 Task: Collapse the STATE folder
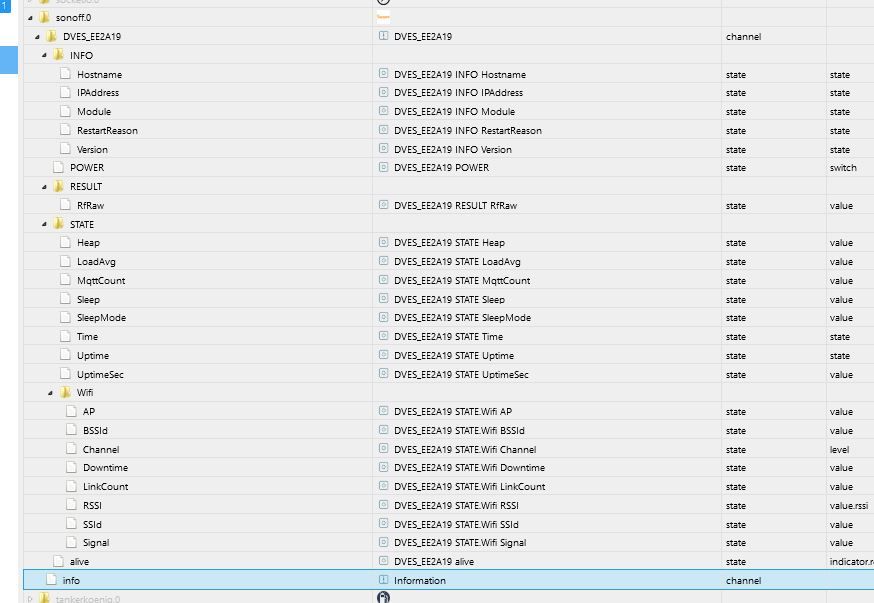pyautogui.click(x=44, y=224)
